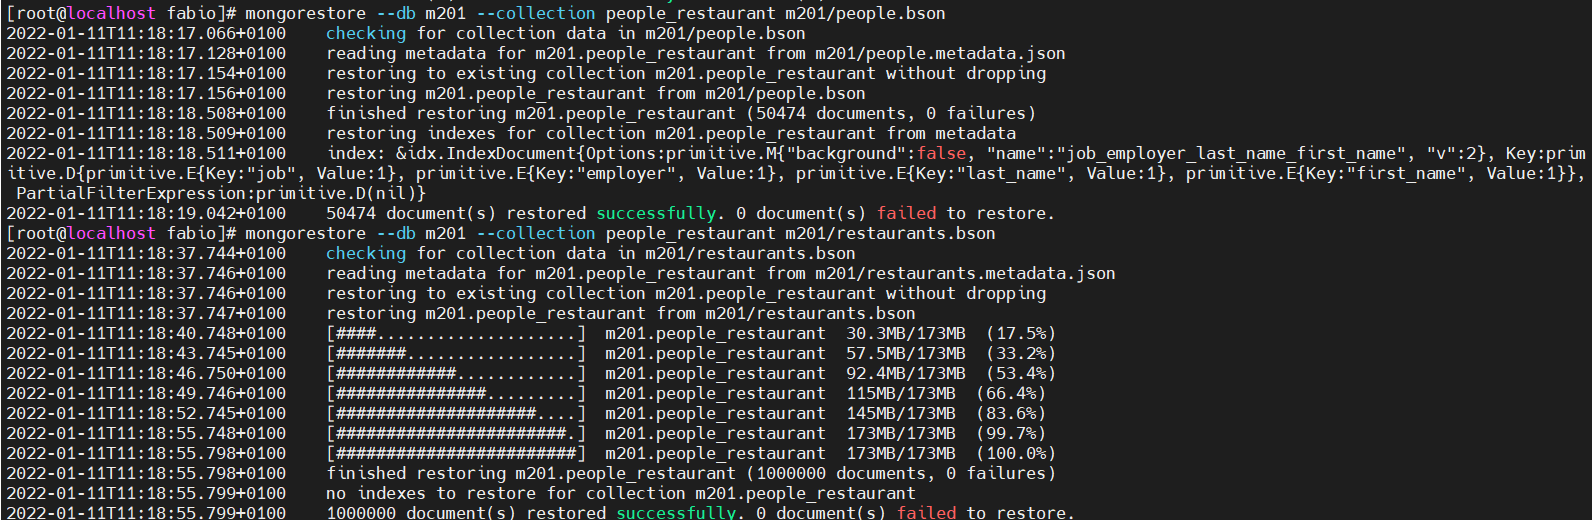Screen dimensions: 1592x520
Task: Click the "30.3MB/173MB" transfer size
Action: [906, 333]
